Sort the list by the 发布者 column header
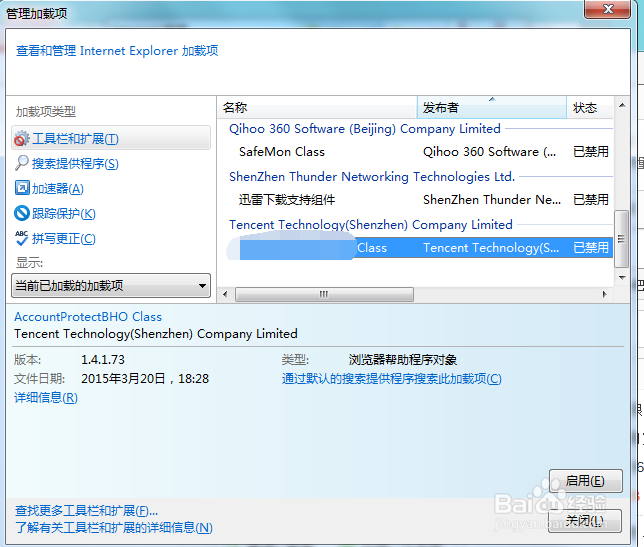The height and width of the screenshot is (547, 644). click(x=492, y=108)
